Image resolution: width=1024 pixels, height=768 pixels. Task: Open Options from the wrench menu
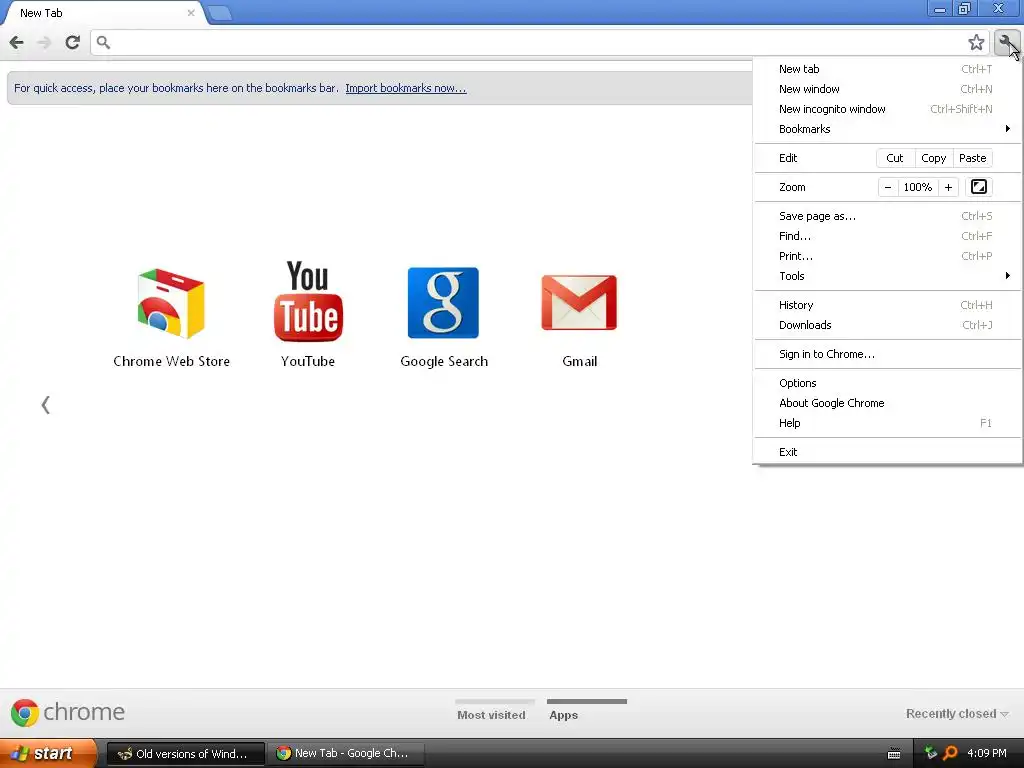(x=888, y=383)
